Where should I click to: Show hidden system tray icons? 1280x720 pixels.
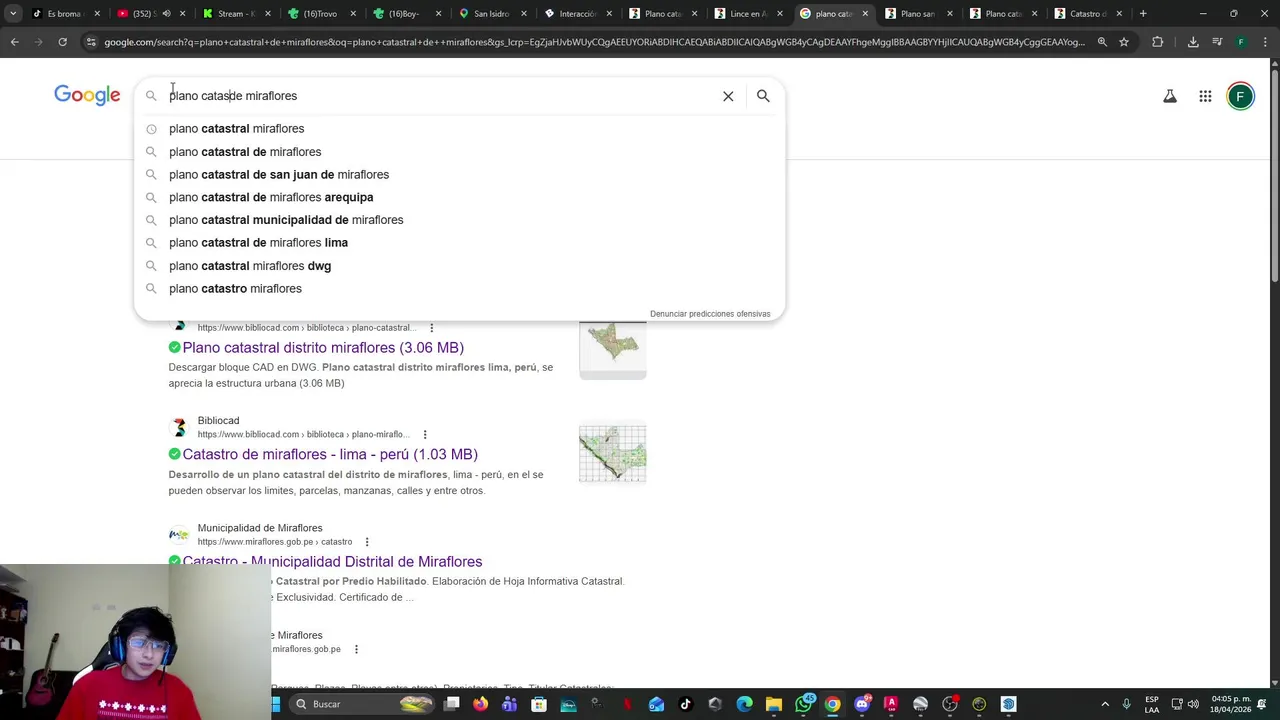(x=1105, y=704)
